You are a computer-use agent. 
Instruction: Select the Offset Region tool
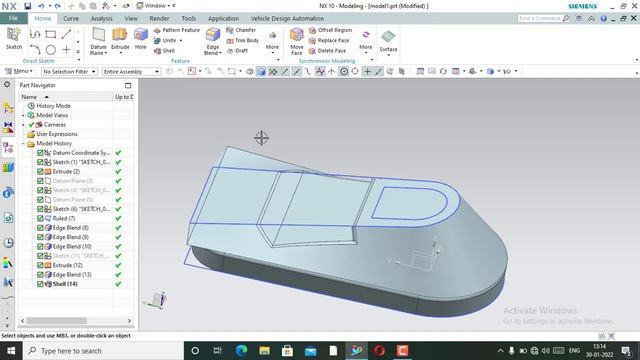(330, 30)
